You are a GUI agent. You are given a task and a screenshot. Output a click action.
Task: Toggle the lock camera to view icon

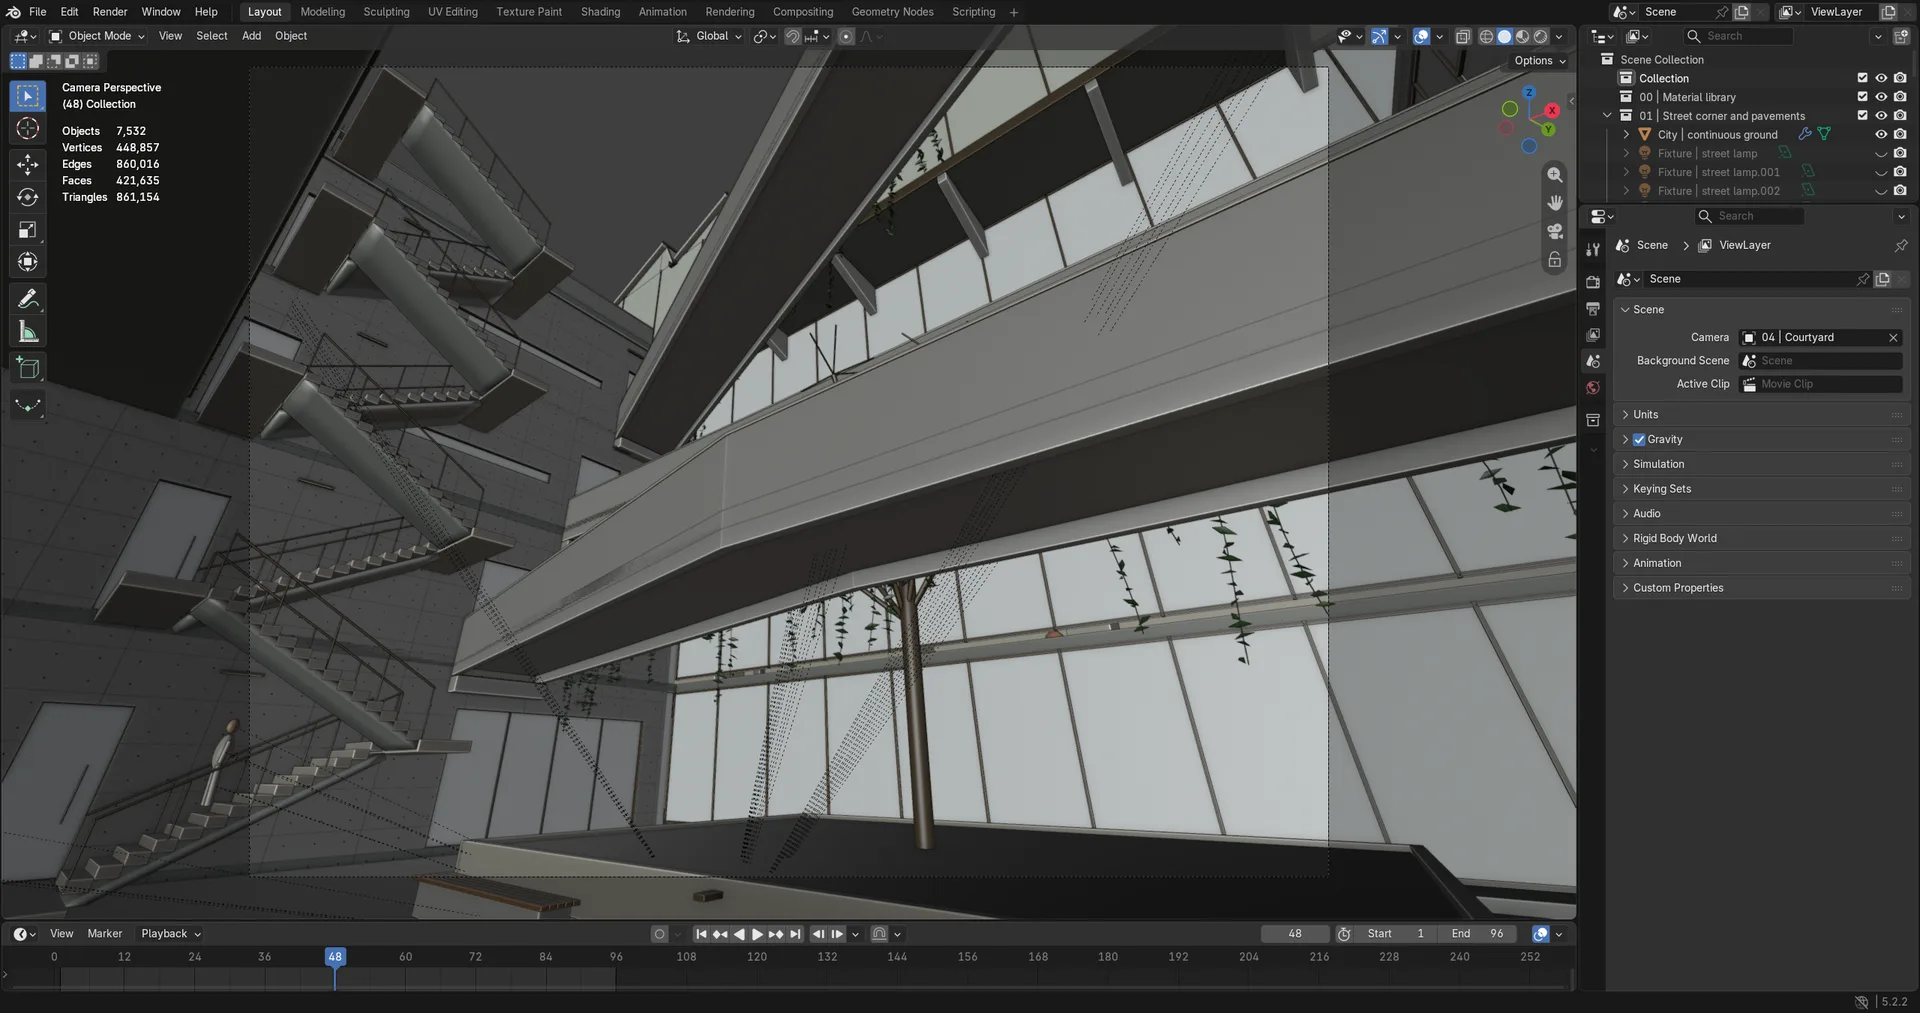(1555, 260)
